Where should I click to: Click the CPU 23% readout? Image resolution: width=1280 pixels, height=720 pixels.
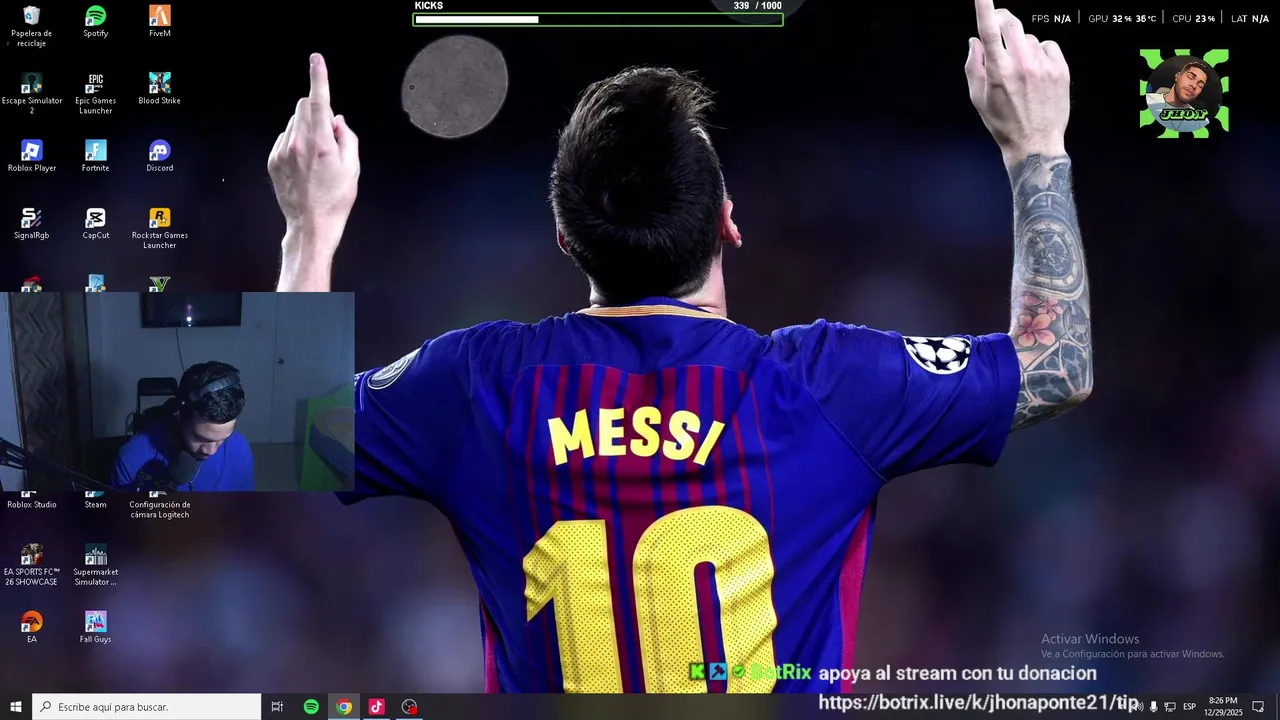pos(1194,19)
